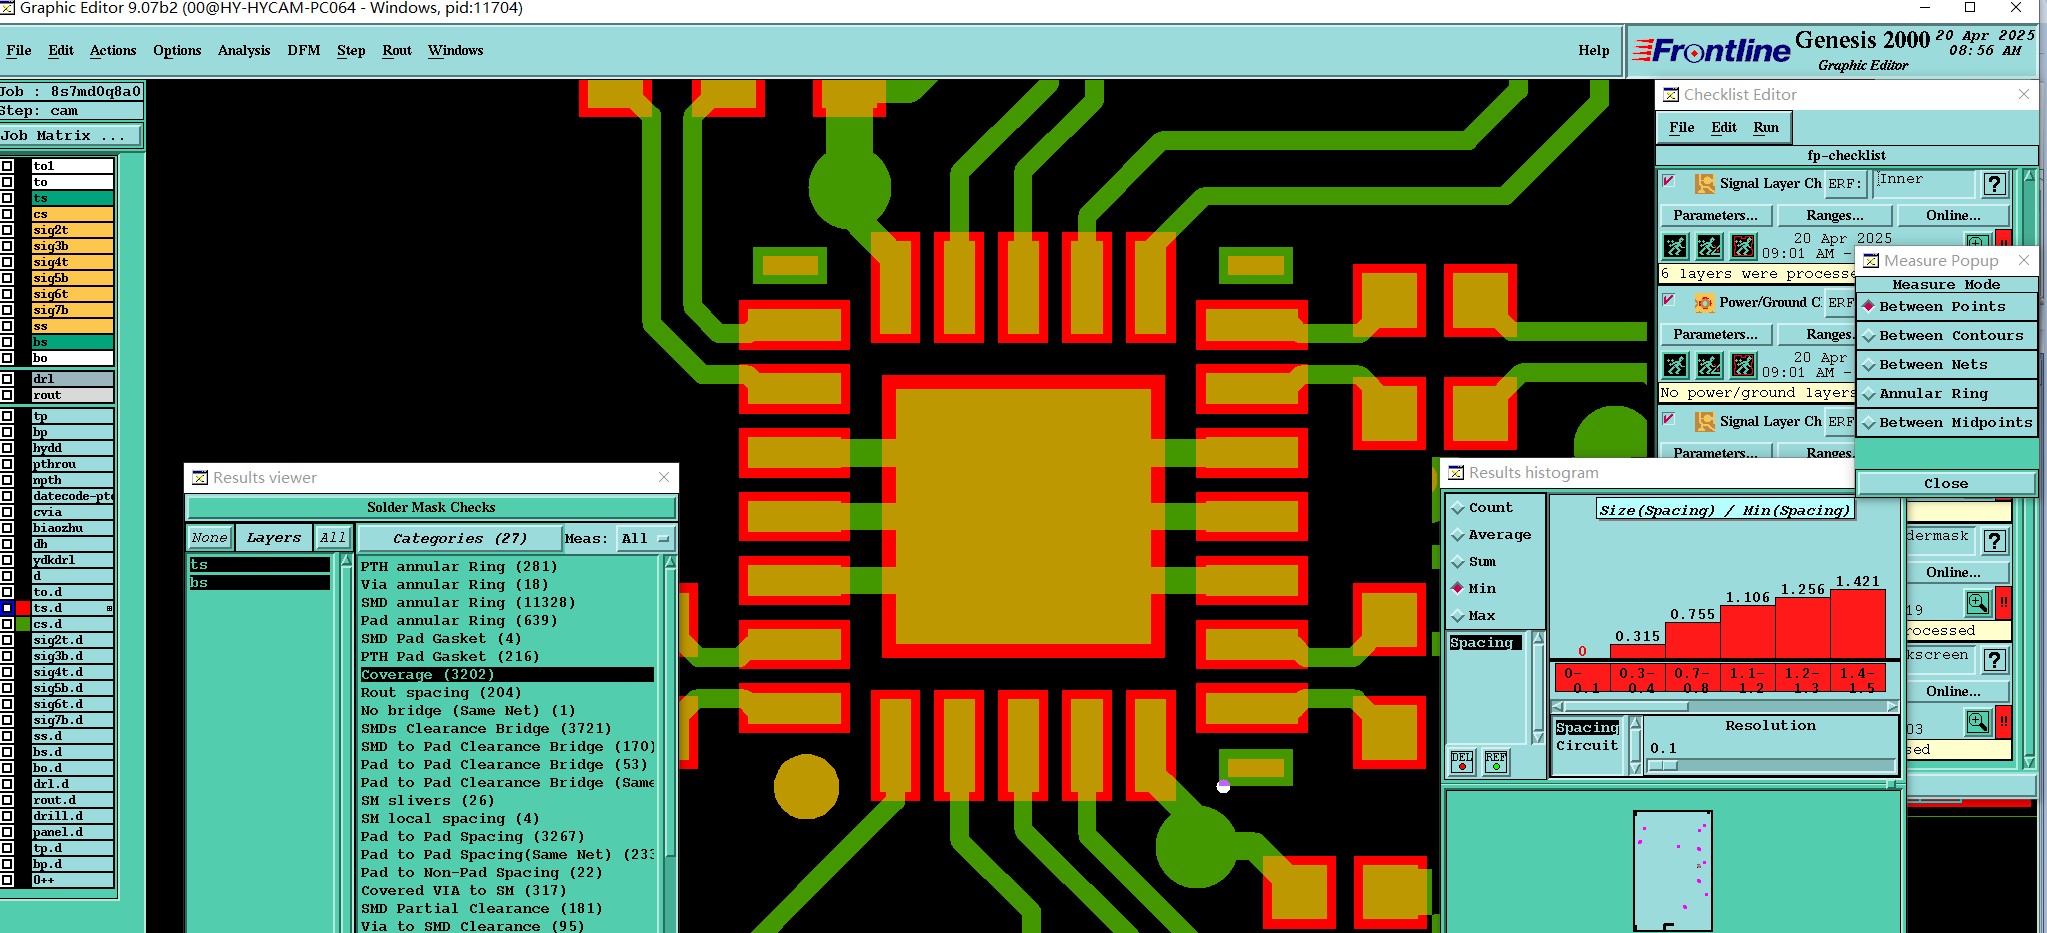
Task: Click the second running-man icon in the Signal Layer Inner row
Action: tap(1710, 246)
